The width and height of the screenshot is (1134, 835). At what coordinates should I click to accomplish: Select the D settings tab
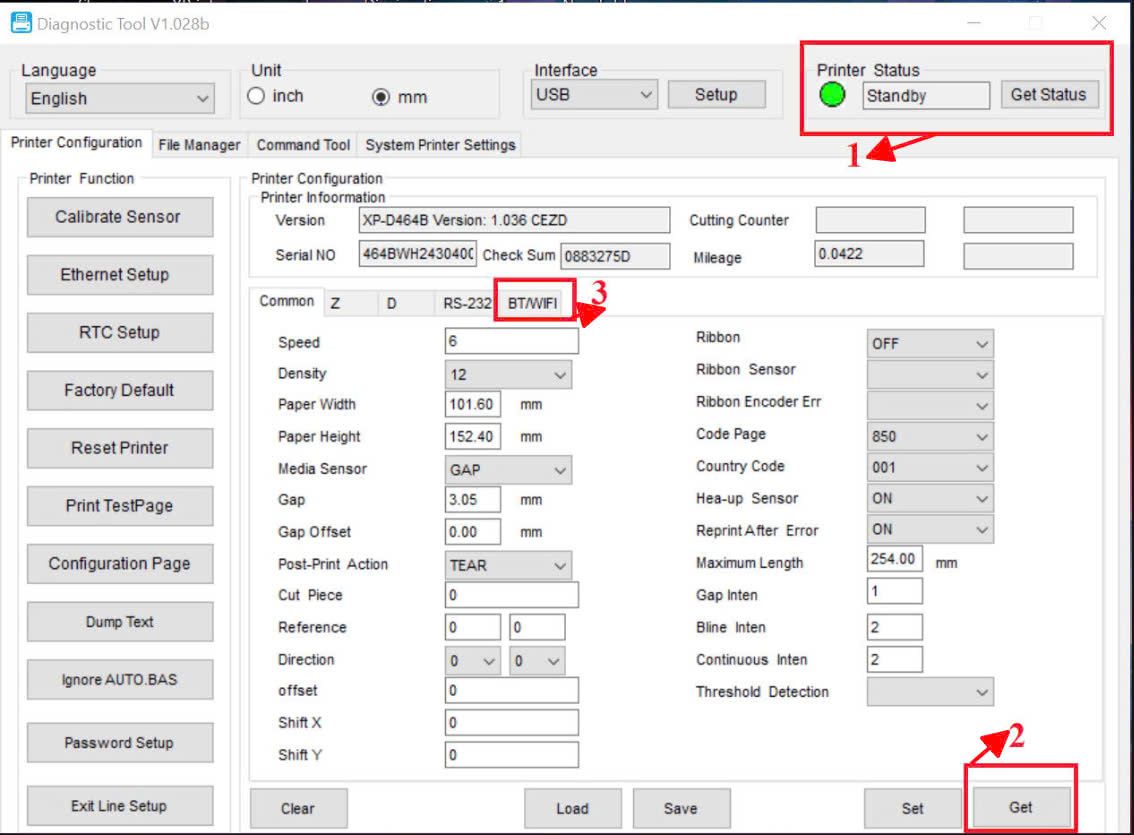(406, 304)
